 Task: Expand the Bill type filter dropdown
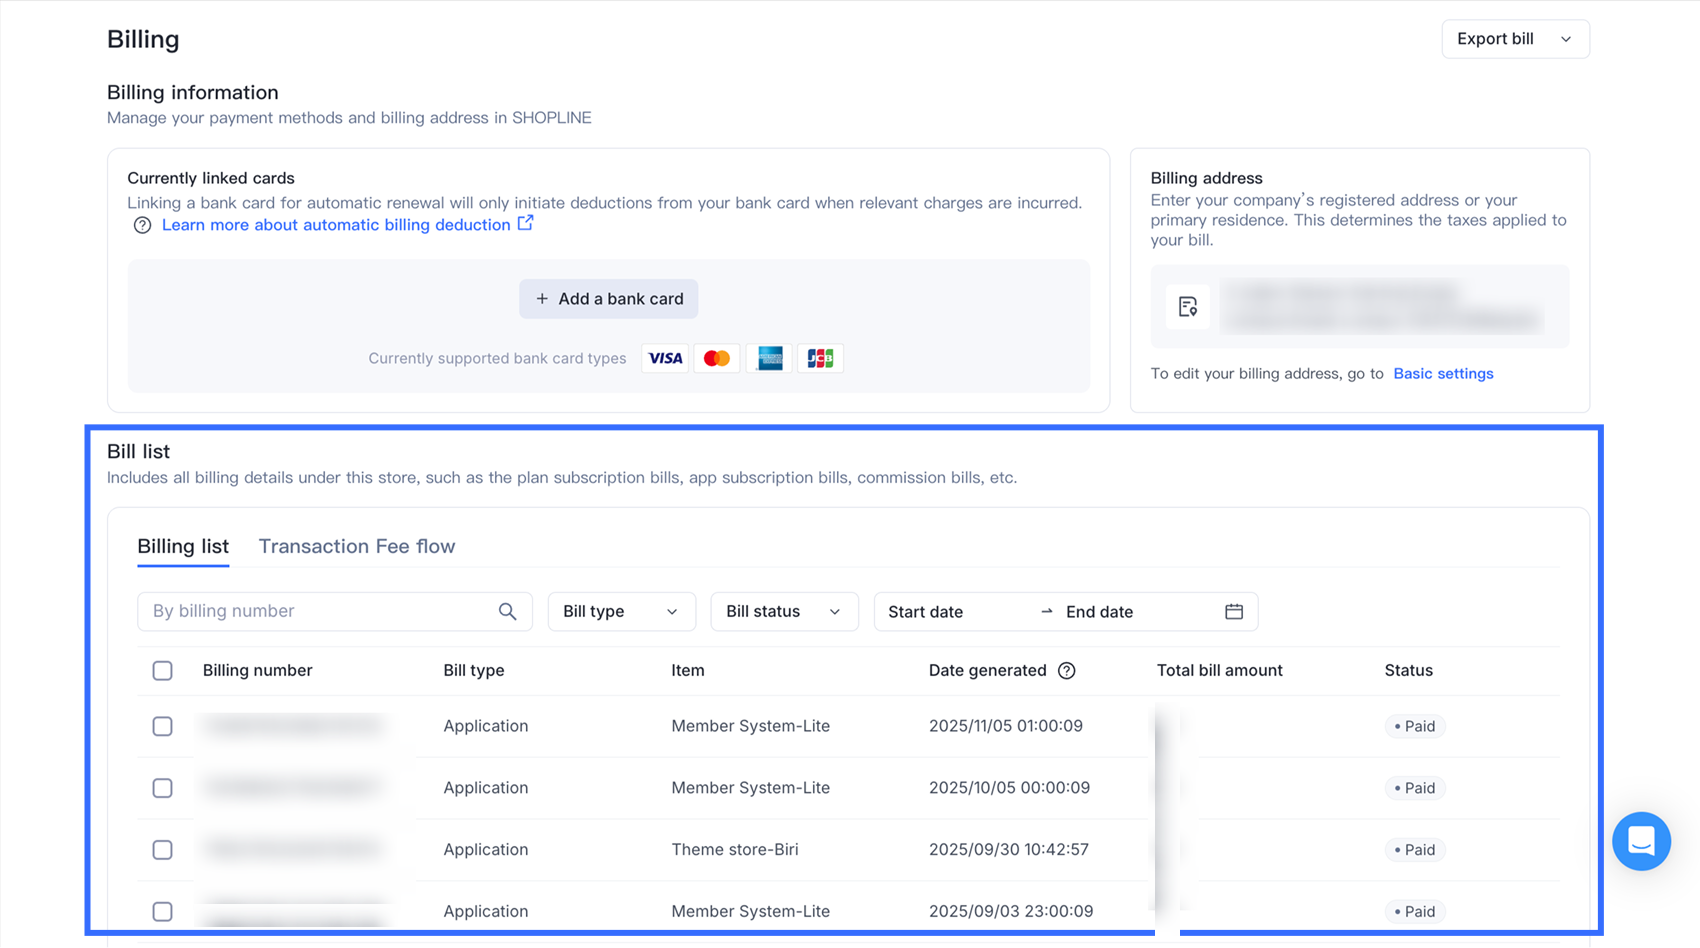[x=620, y=612]
